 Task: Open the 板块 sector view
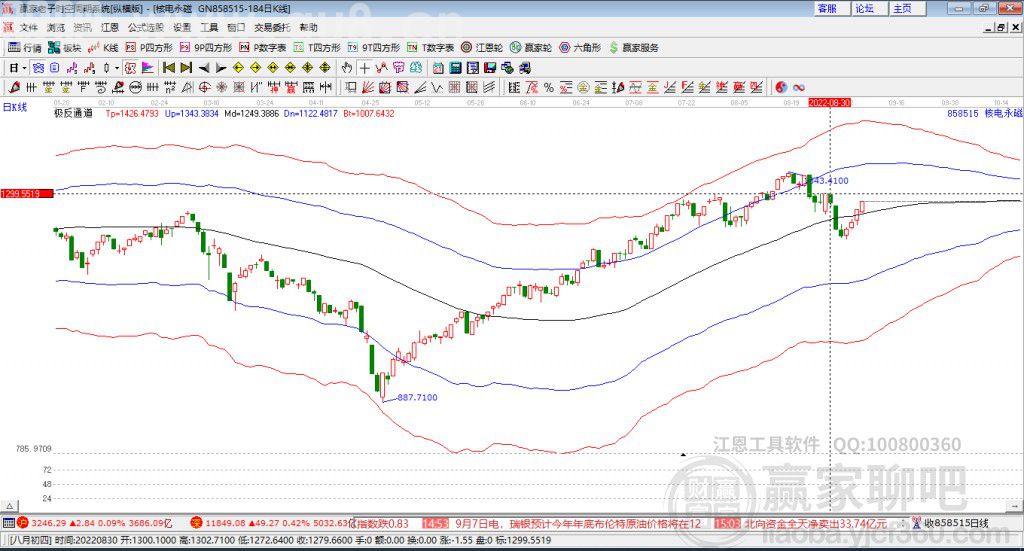pyautogui.click(x=64, y=48)
